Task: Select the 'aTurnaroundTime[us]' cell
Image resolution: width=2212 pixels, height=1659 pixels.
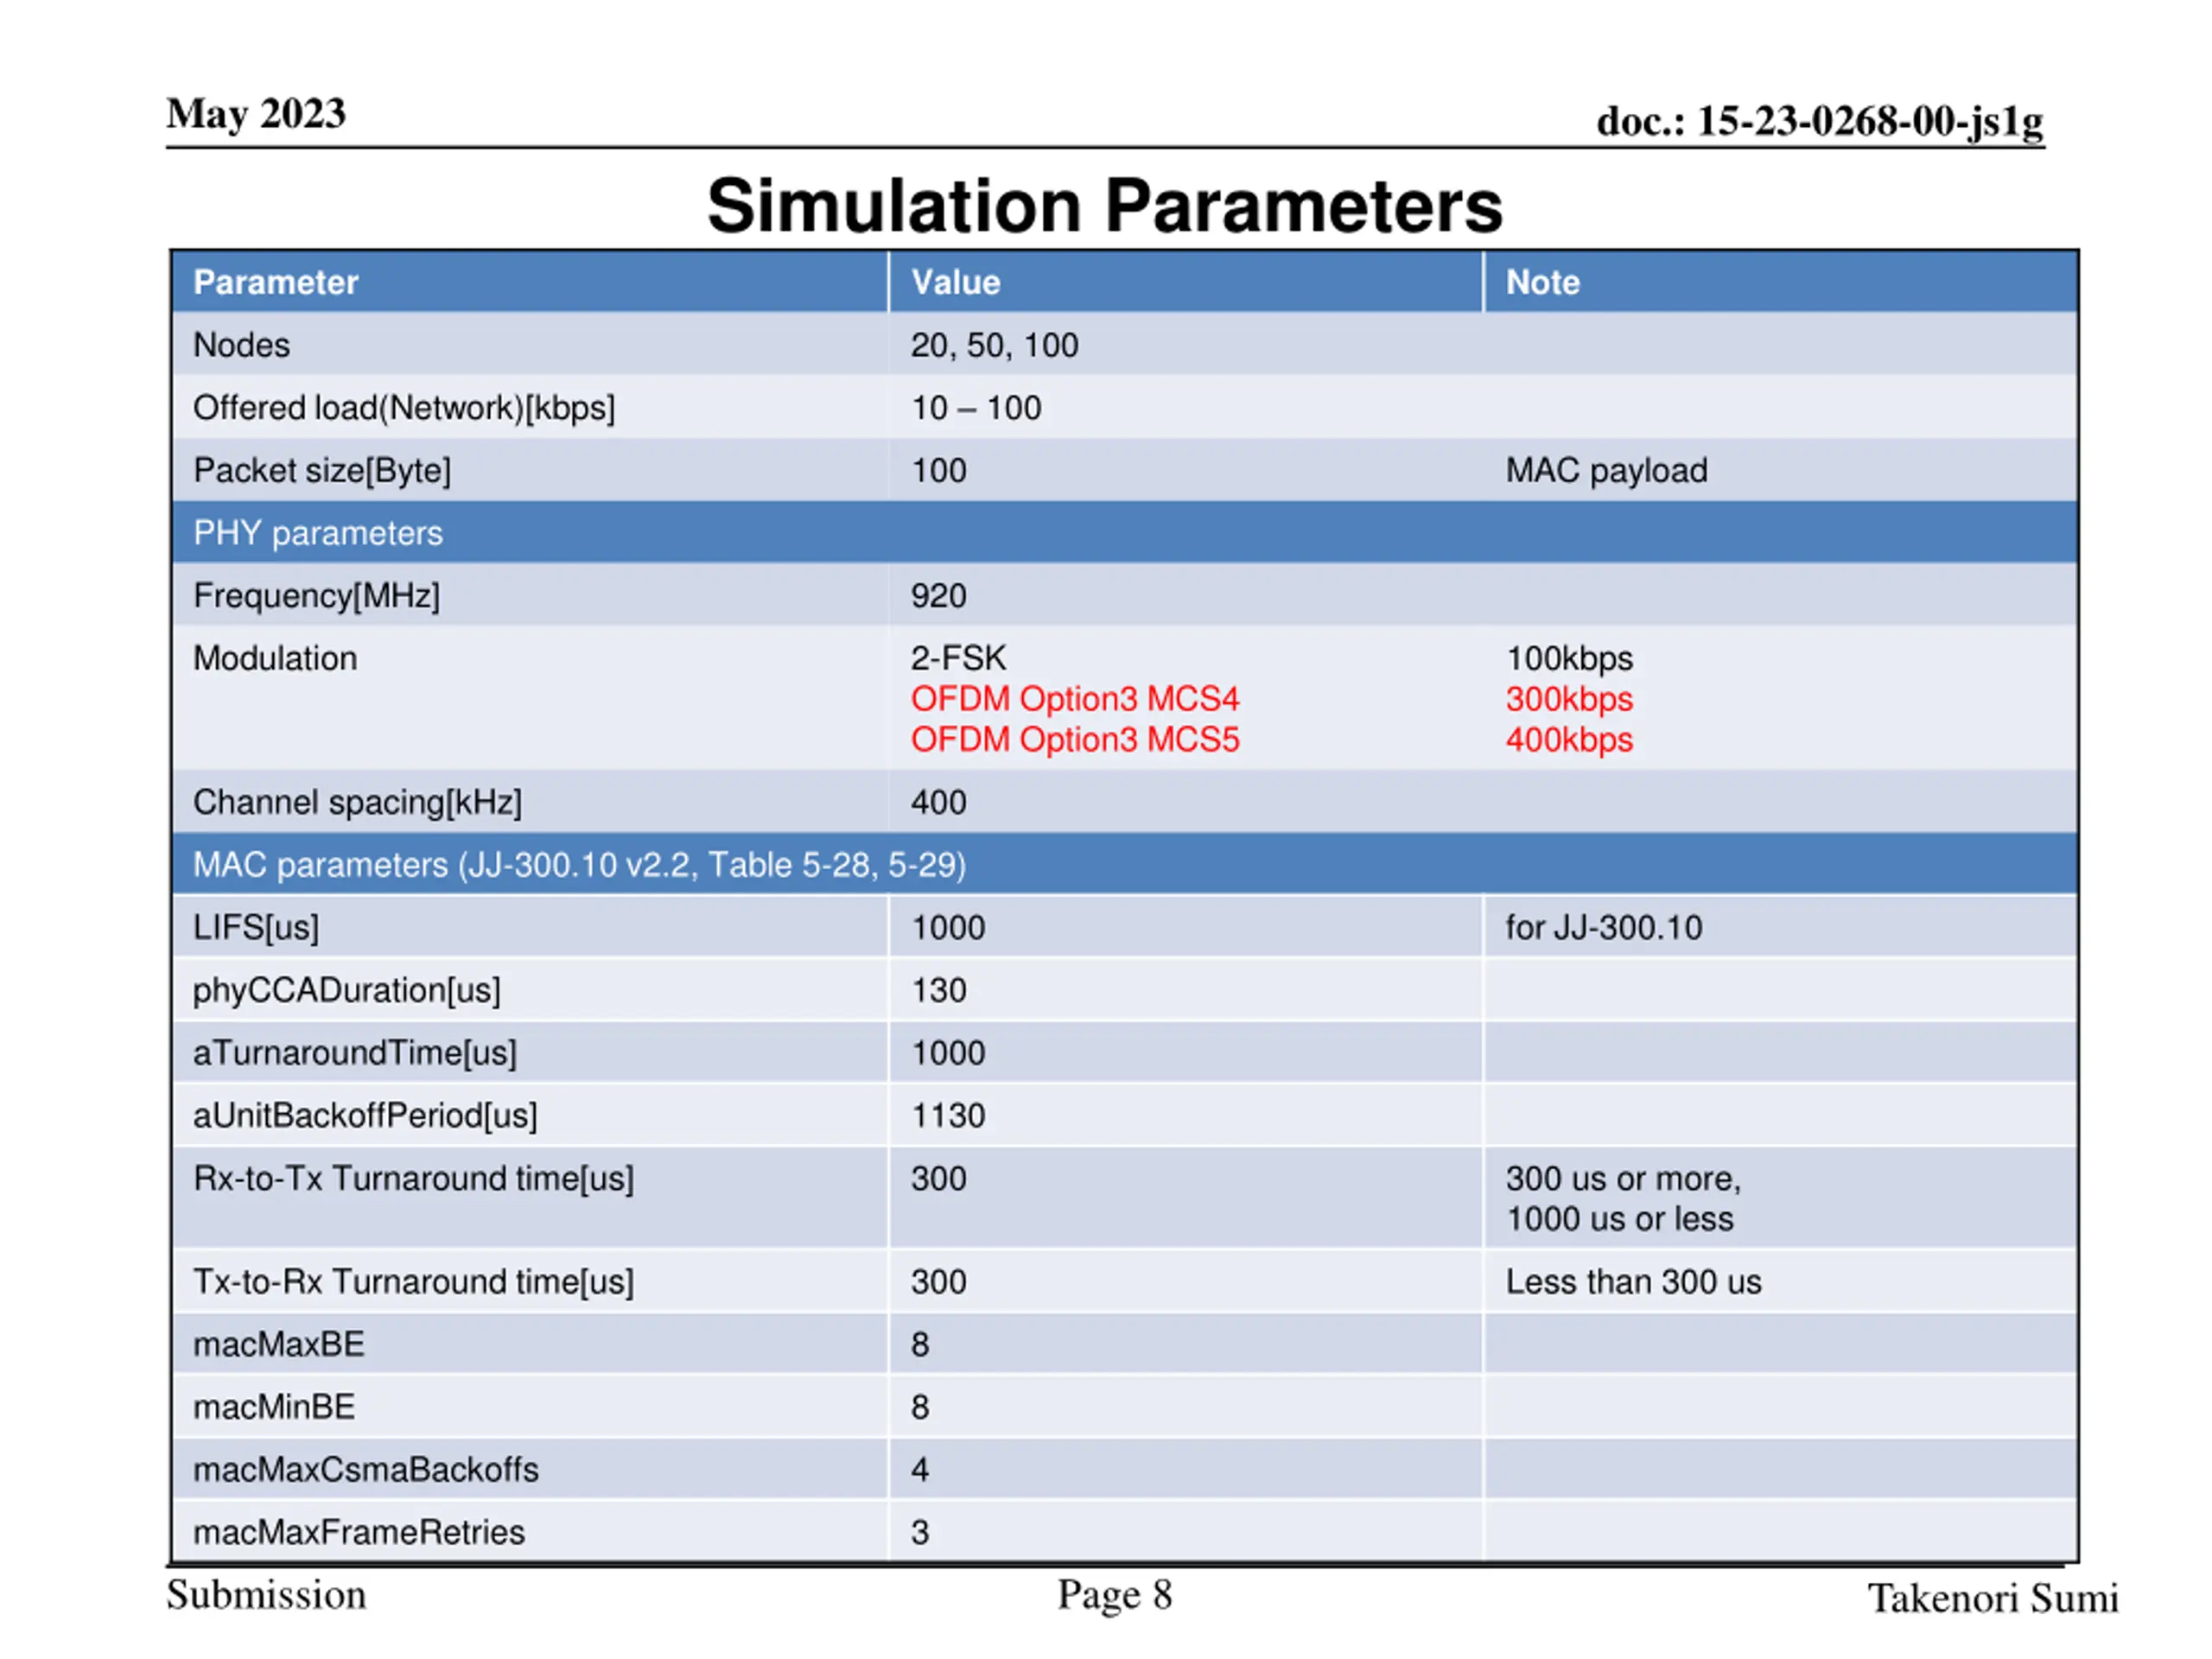Action: click(530, 1053)
